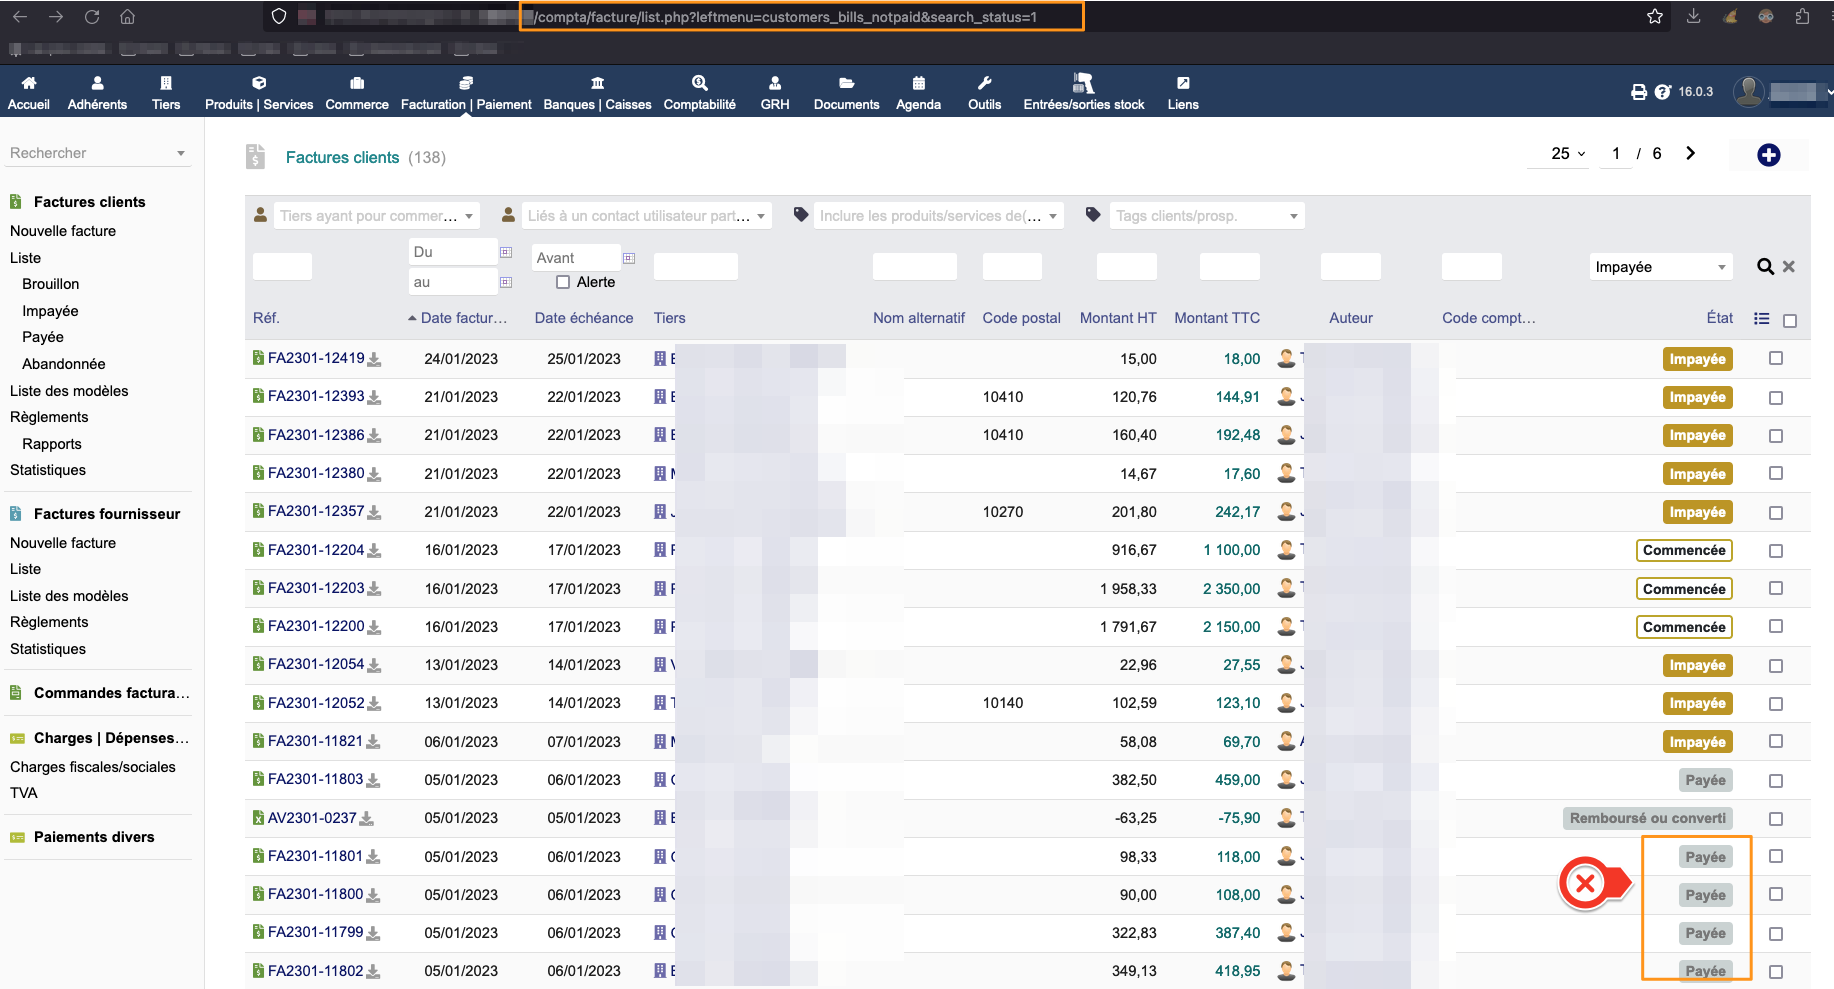Image resolution: width=1834 pixels, height=989 pixels.
Task: Open the online help question mark icon
Action: click(1663, 91)
